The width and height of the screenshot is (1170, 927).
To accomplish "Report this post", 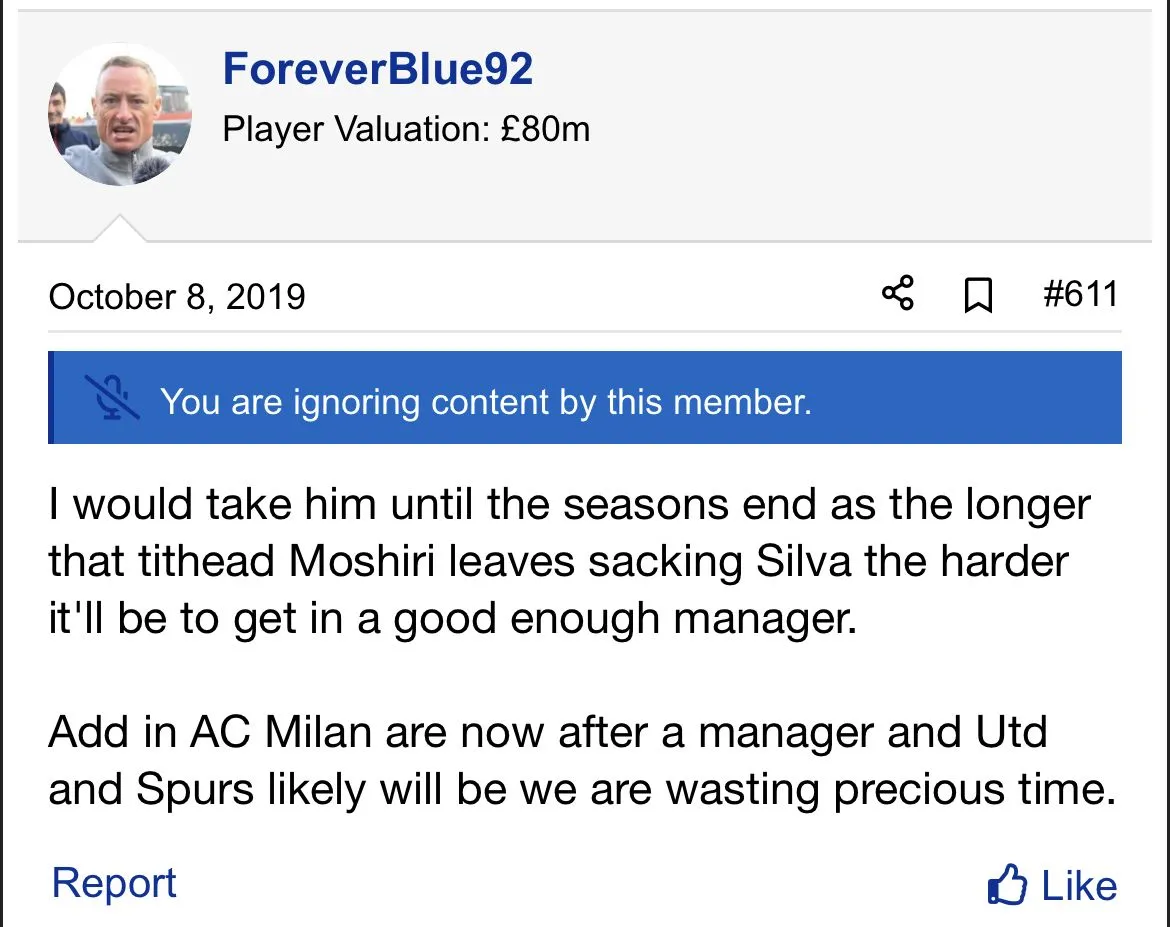I will point(114,884).
